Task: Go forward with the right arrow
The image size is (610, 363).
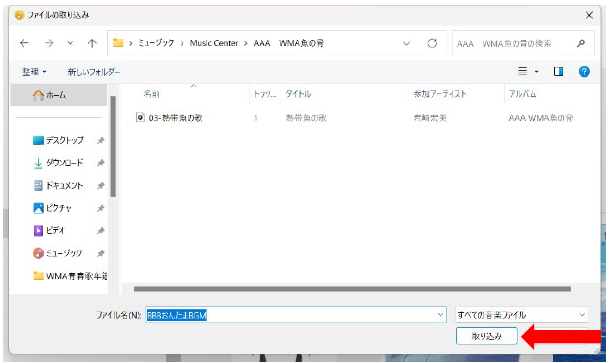Action: tap(49, 43)
